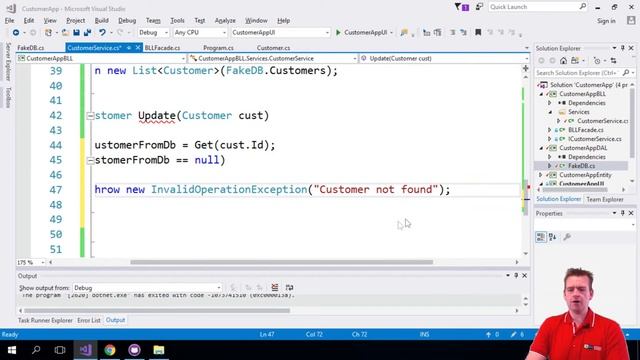The width and height of the screenshot is (640, 360).
Task: Expand the BLLFacade.cs tree node
Action: 549,130
